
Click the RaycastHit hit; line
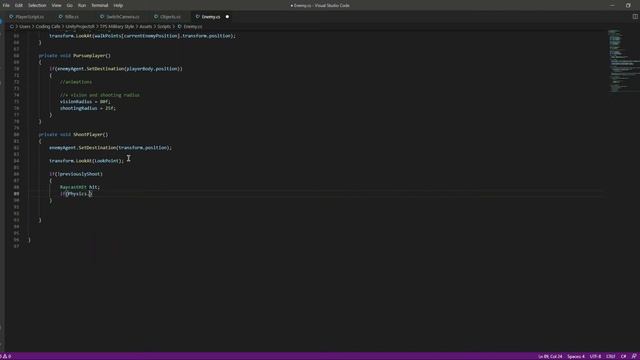point(80,187)
